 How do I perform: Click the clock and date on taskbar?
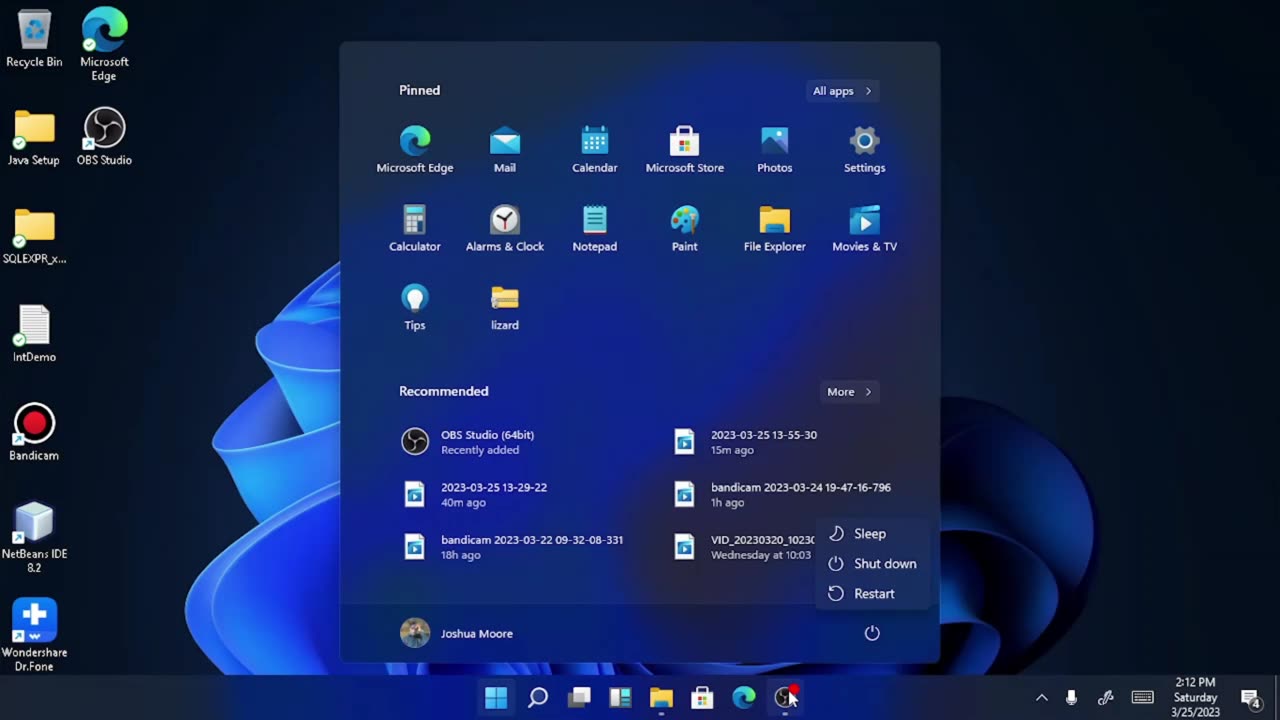point(1195,697)
